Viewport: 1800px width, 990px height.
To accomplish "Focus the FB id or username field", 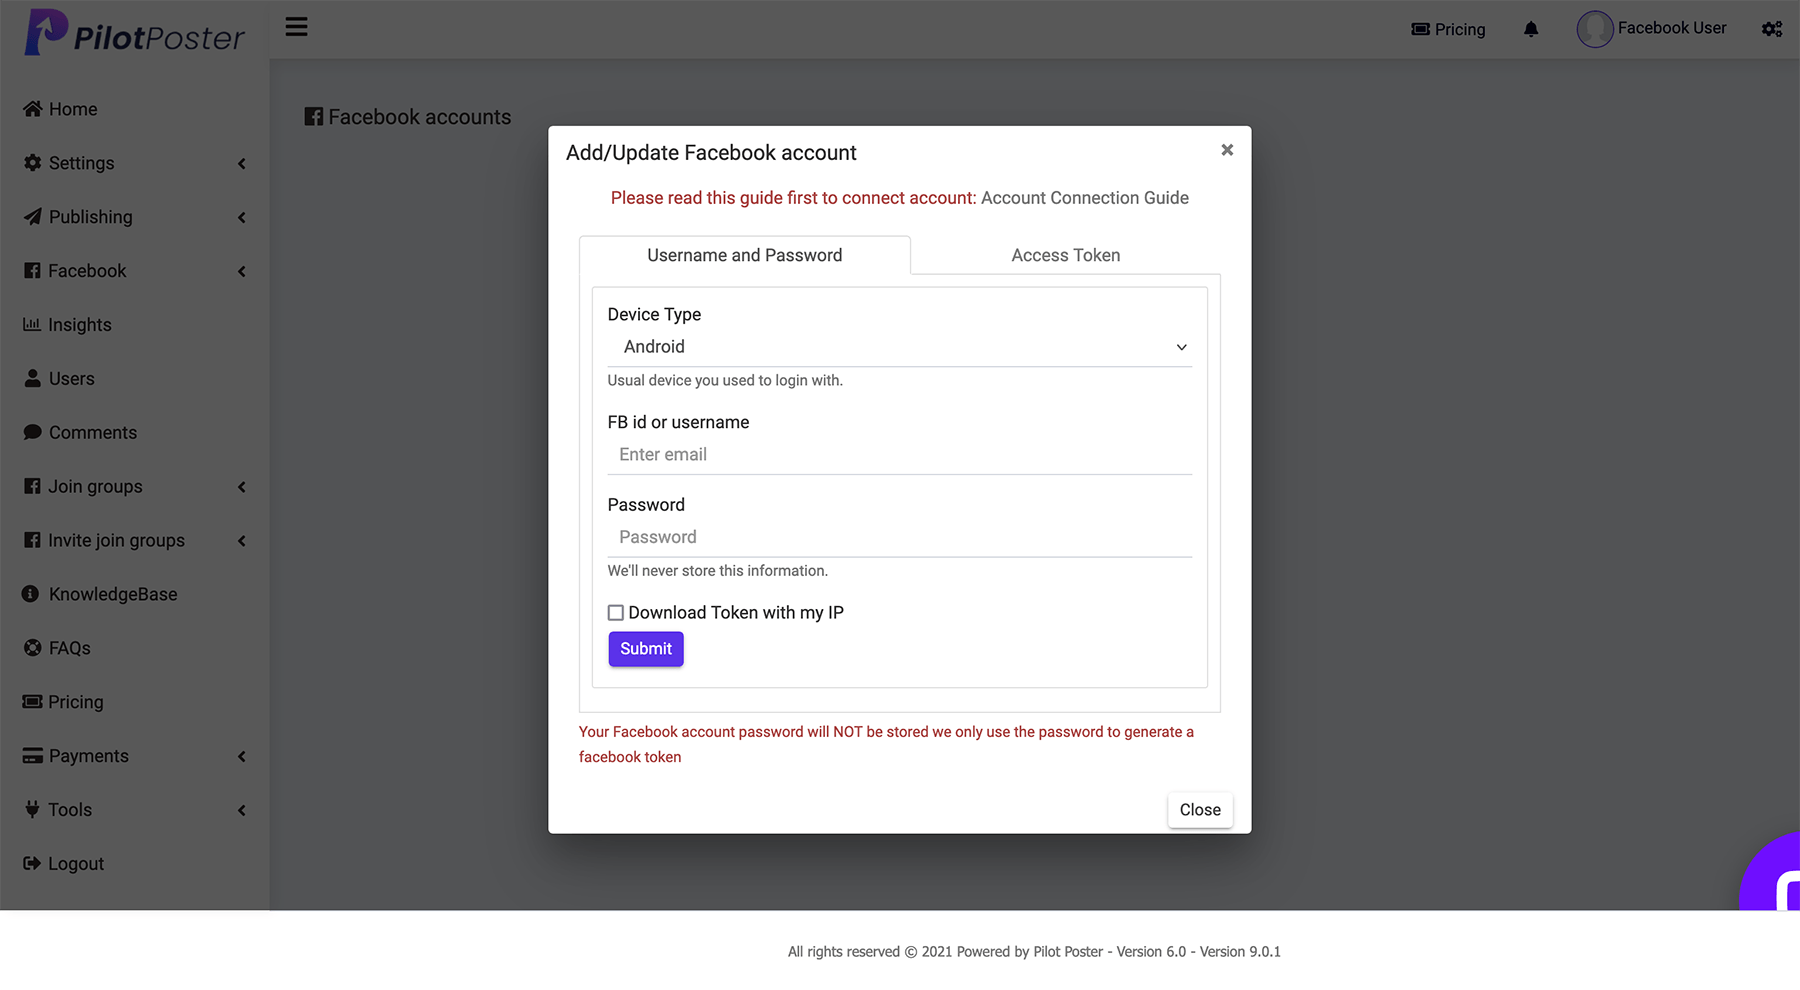I will pos(900,455).
